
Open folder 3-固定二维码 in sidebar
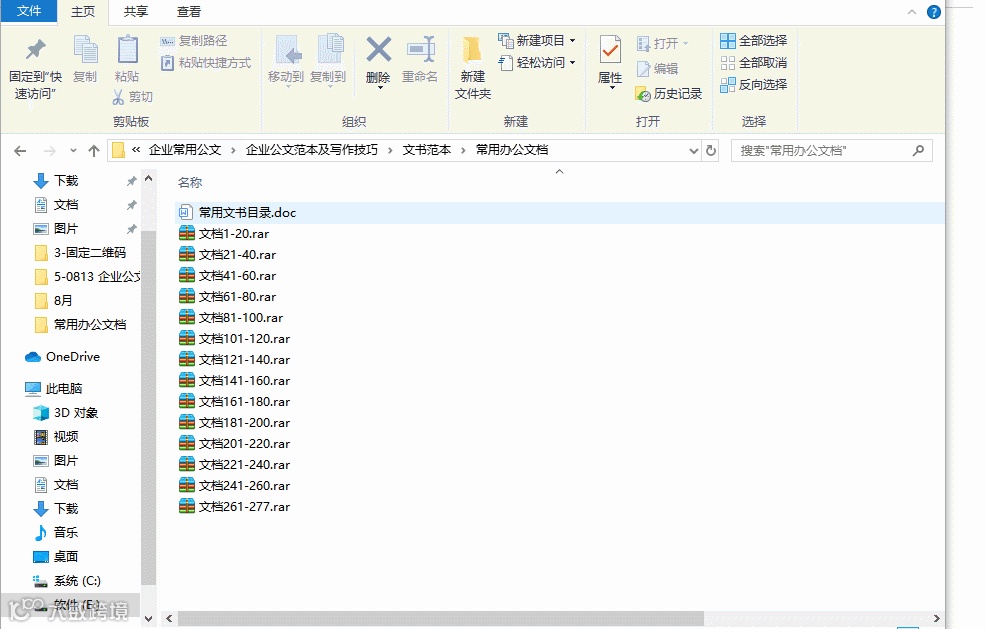(x=89, y=253)
